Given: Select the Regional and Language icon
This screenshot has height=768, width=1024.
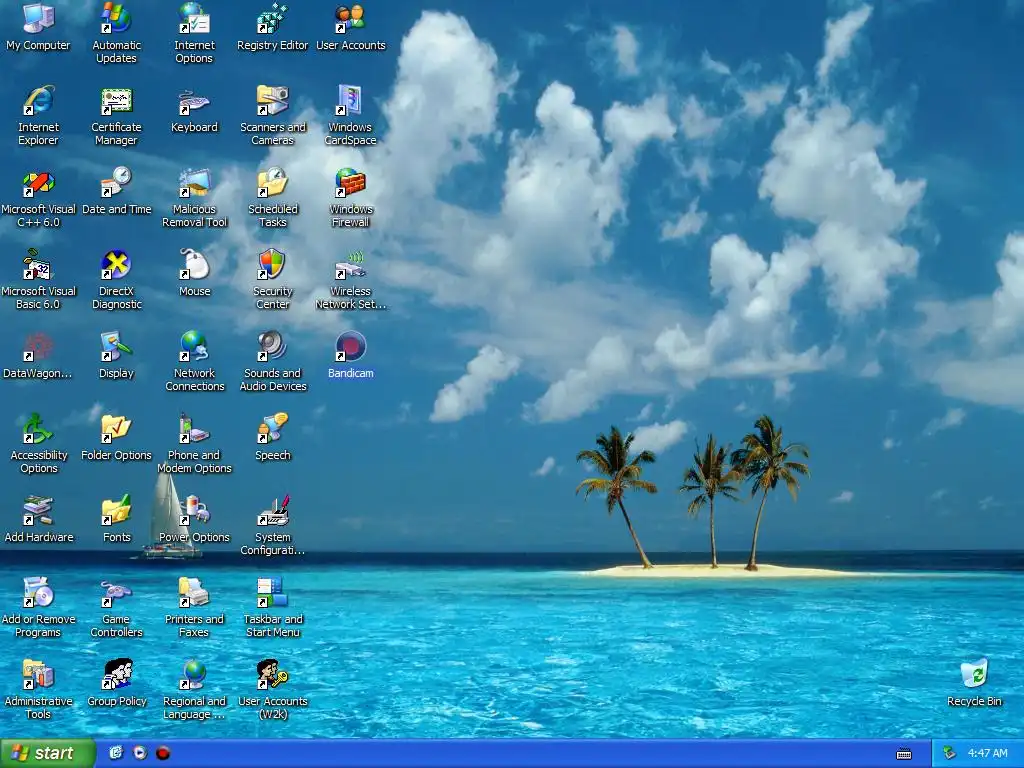Looking at the screenshot, I should tap(194, 675).
